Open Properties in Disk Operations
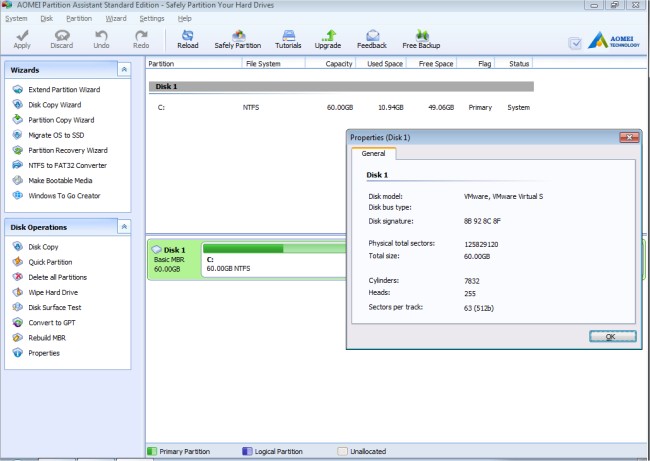 coord(44,353)
